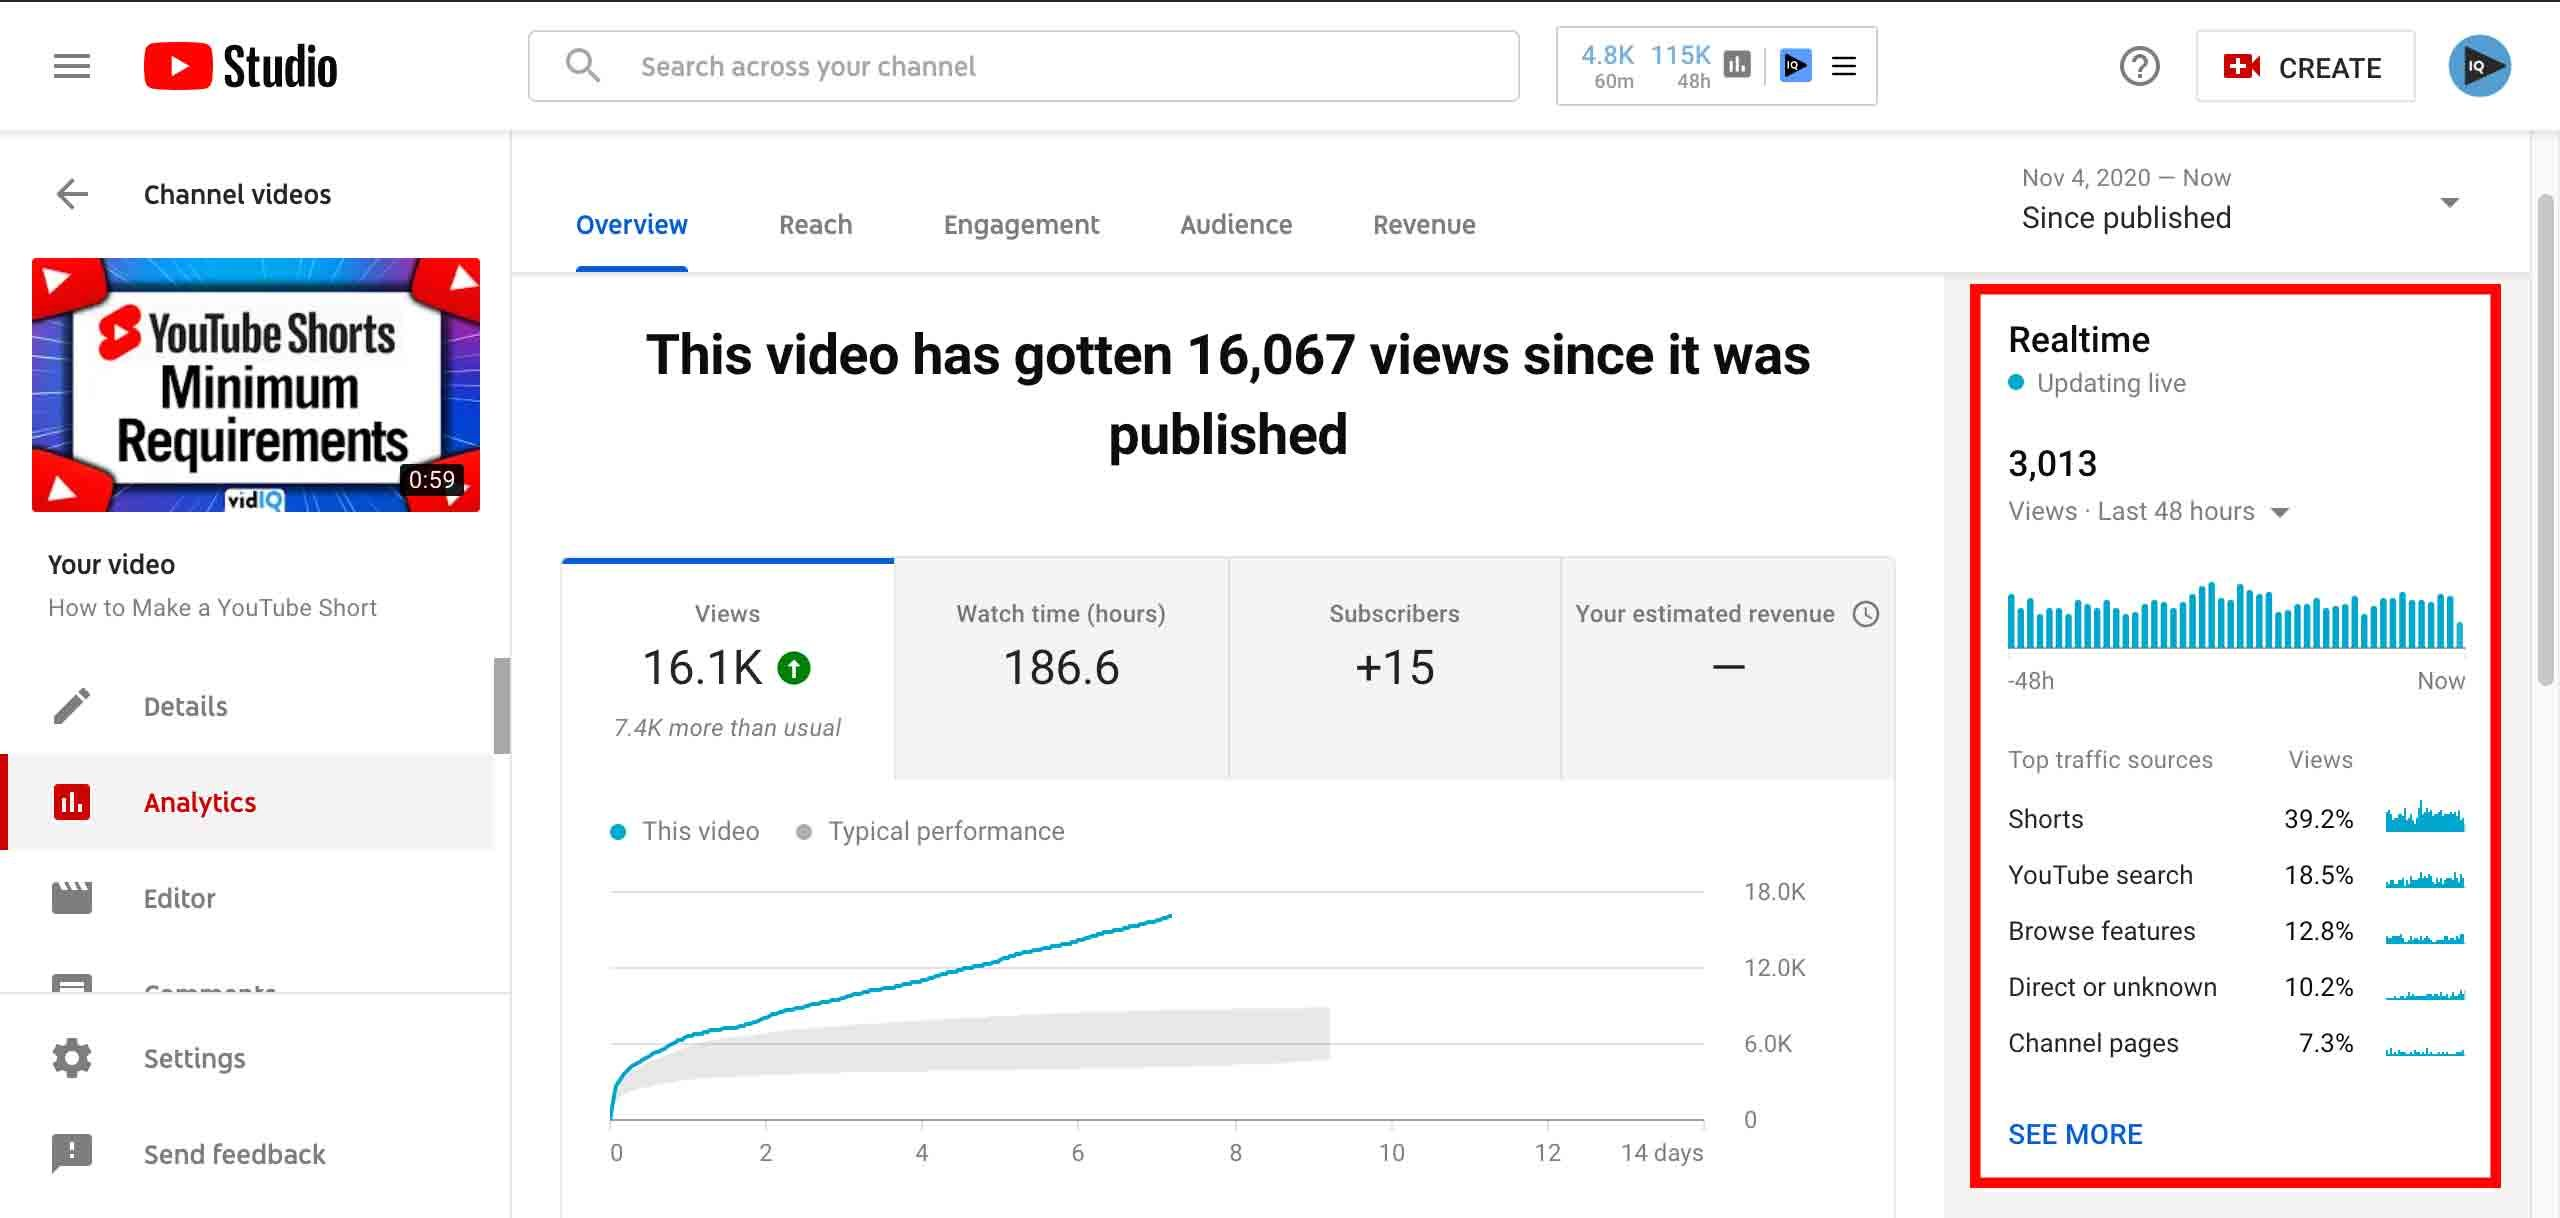Open the navigation hamburger menu
The height and width of the screenshot is (1218, 2560).
click(x=70, y=66)
